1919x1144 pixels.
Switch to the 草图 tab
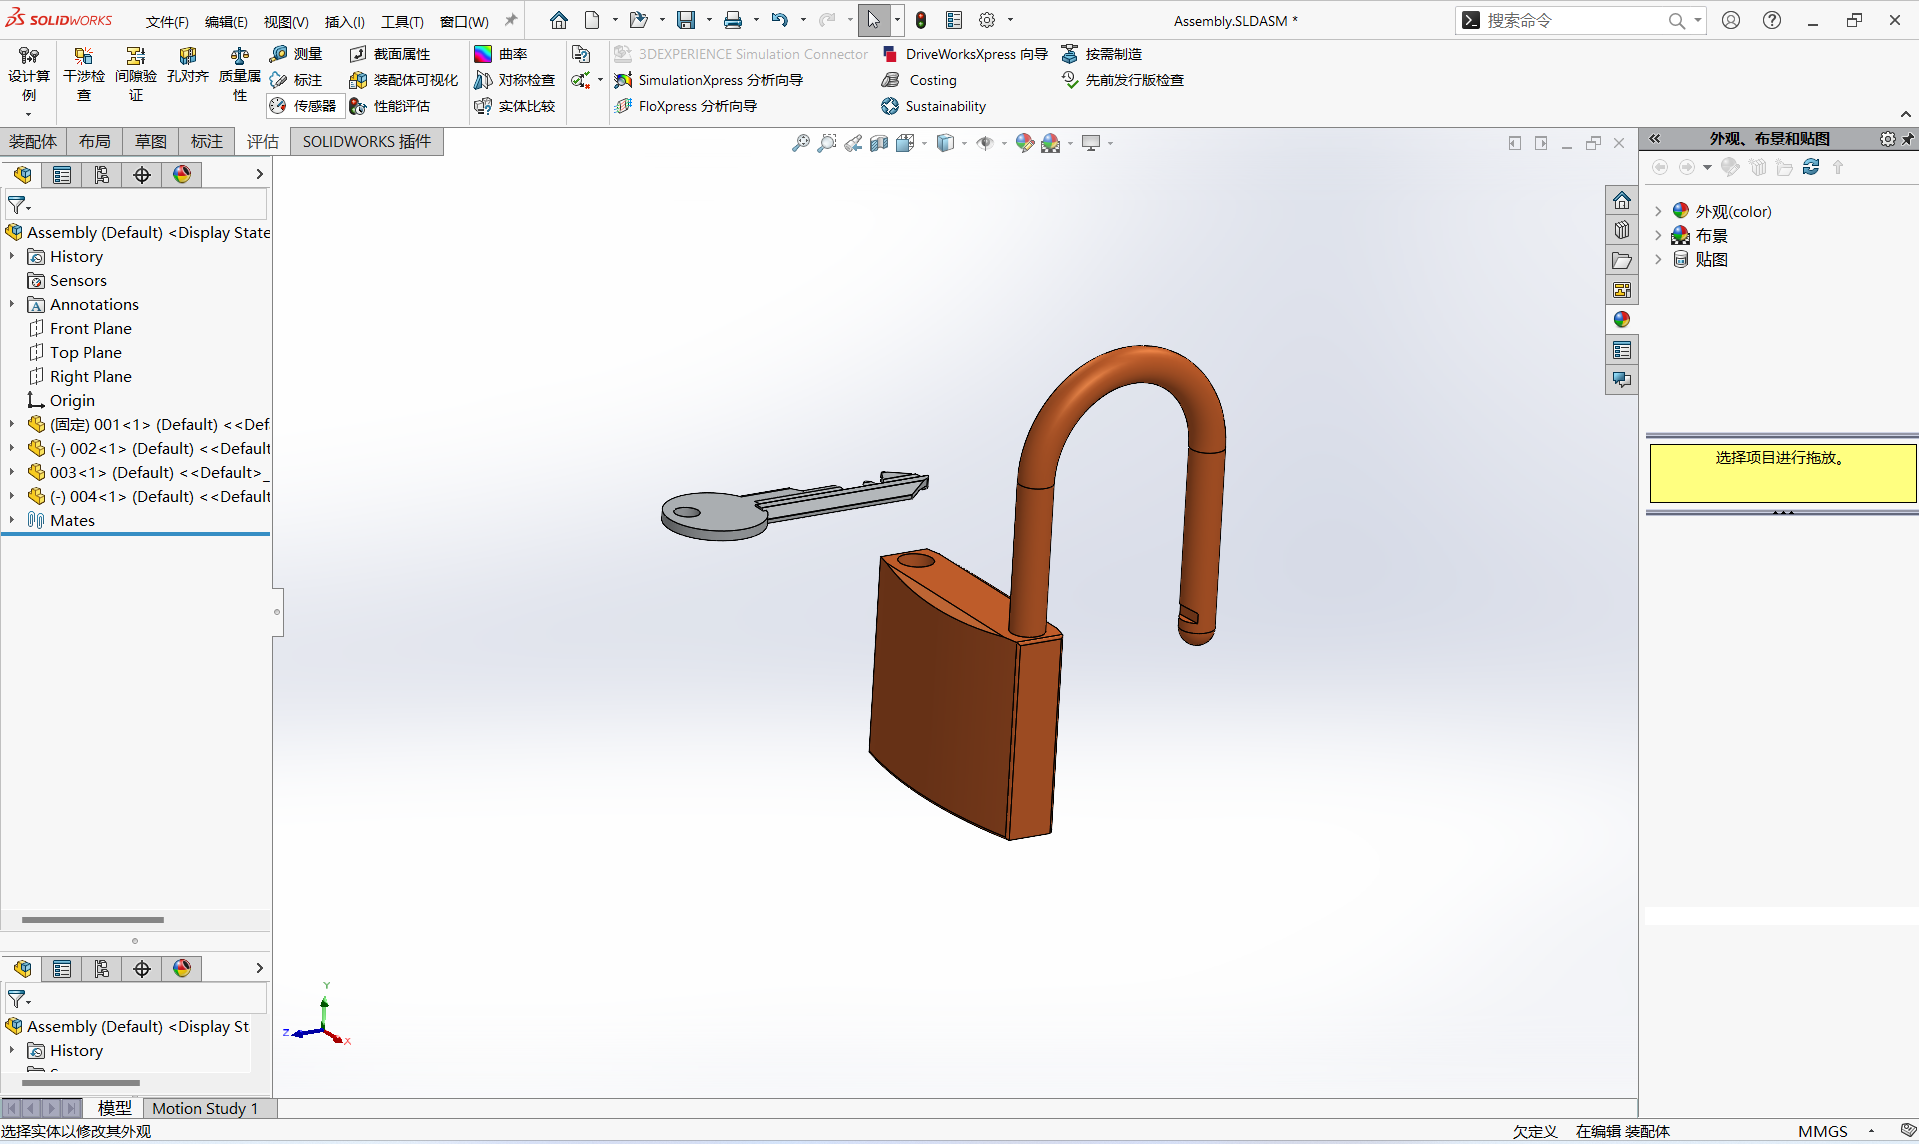(x=151, y=142)
